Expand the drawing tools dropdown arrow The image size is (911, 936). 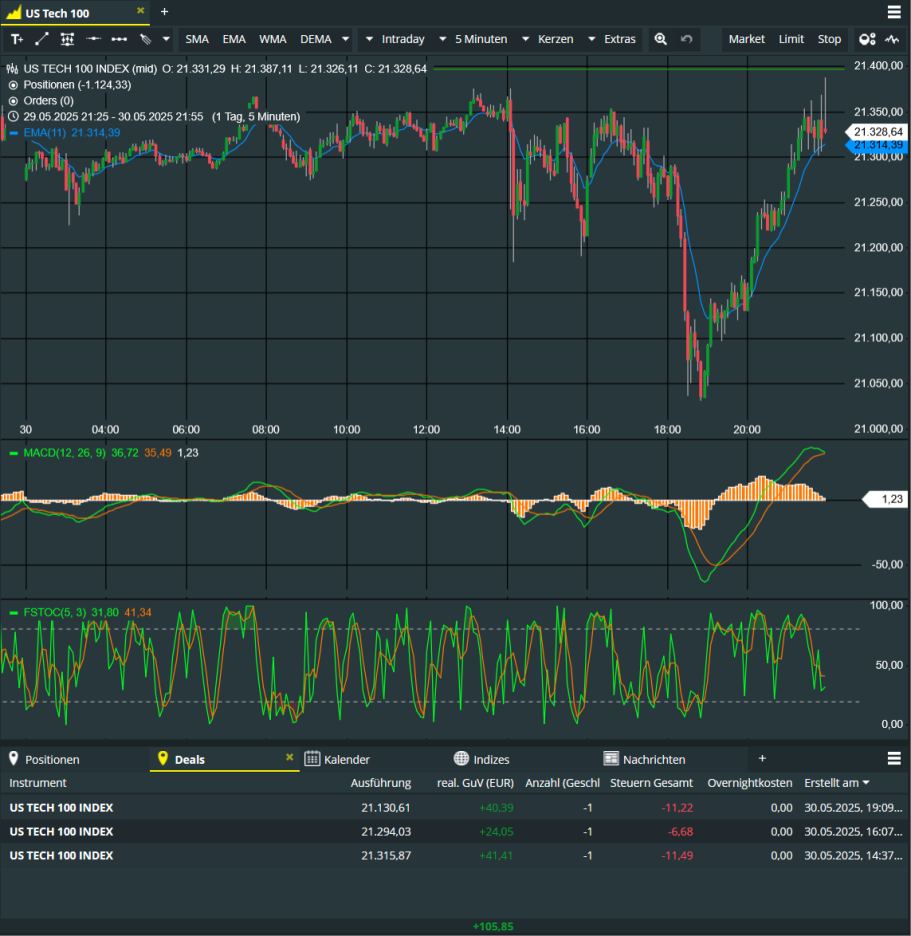[166, 39]
